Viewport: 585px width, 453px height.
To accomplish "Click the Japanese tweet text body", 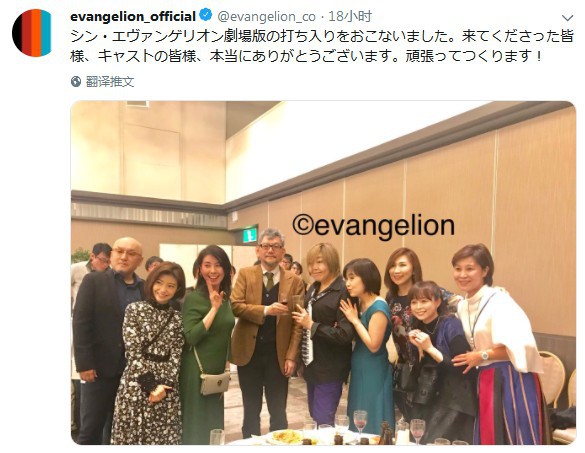I will pos(322,47).
